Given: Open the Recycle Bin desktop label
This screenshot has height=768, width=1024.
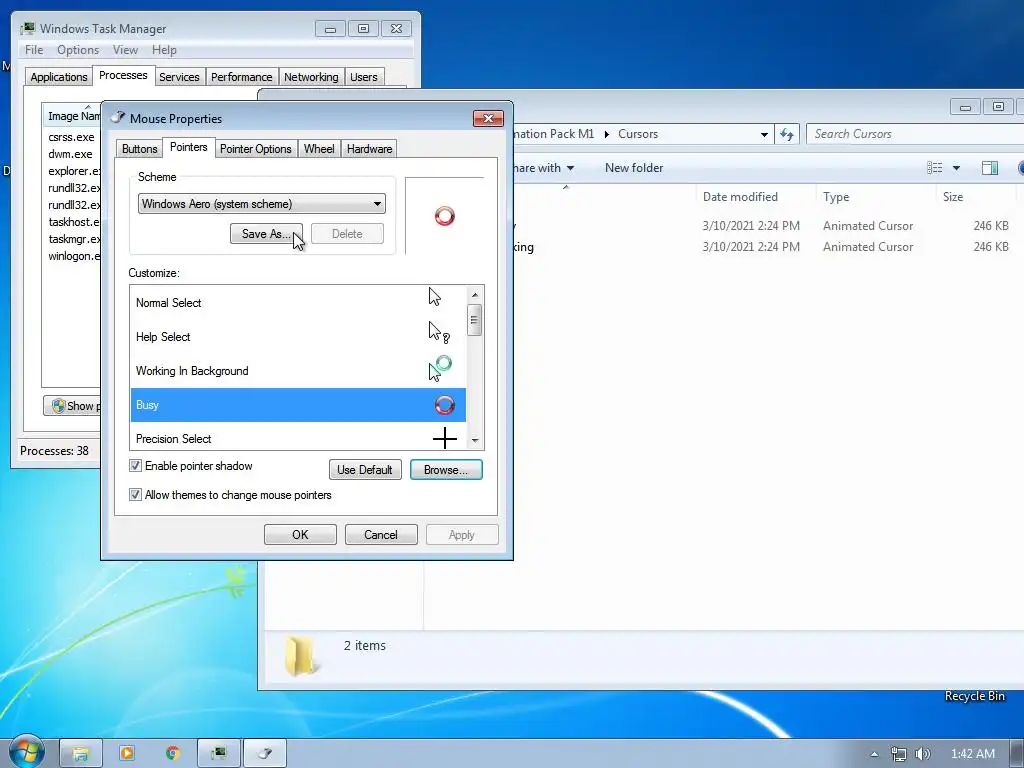Looking at the screenshot, I should click(974, 696).
